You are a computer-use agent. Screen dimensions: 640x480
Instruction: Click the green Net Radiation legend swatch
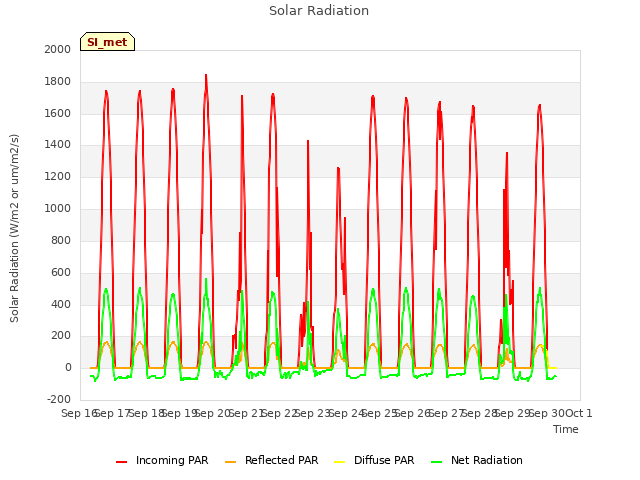pos(437,462)
